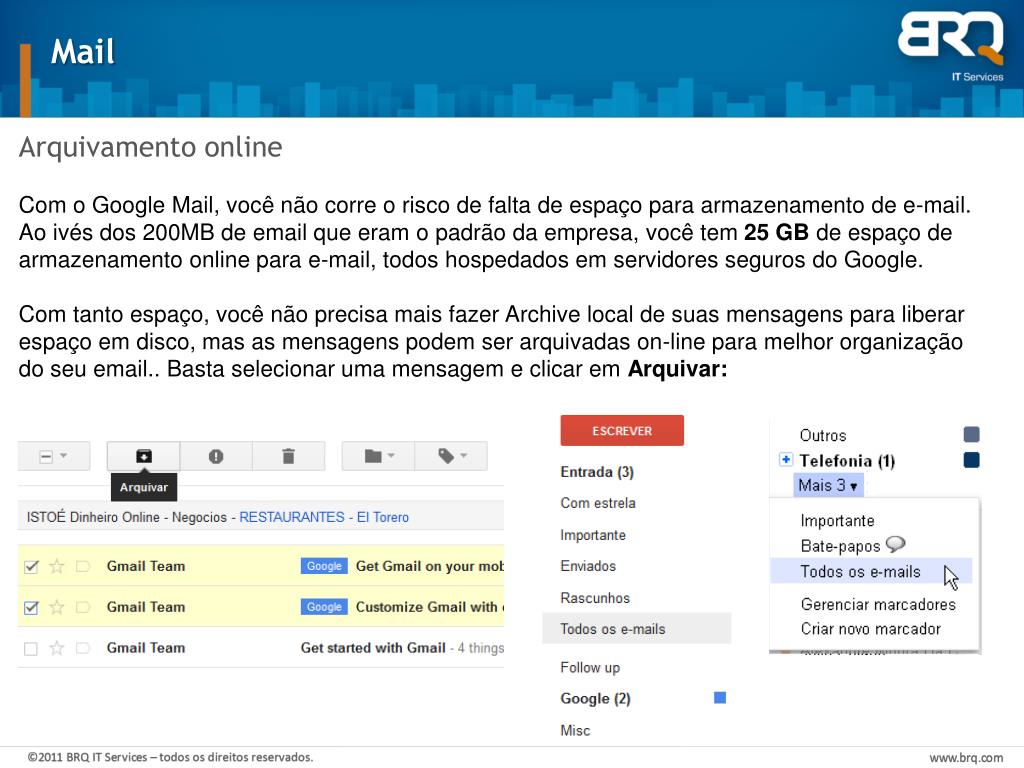Toggle importance marker on 'Get started with Gmail' row
Image resolution: width=1024 pixels, height=768 pixels.
click(82, 648)
